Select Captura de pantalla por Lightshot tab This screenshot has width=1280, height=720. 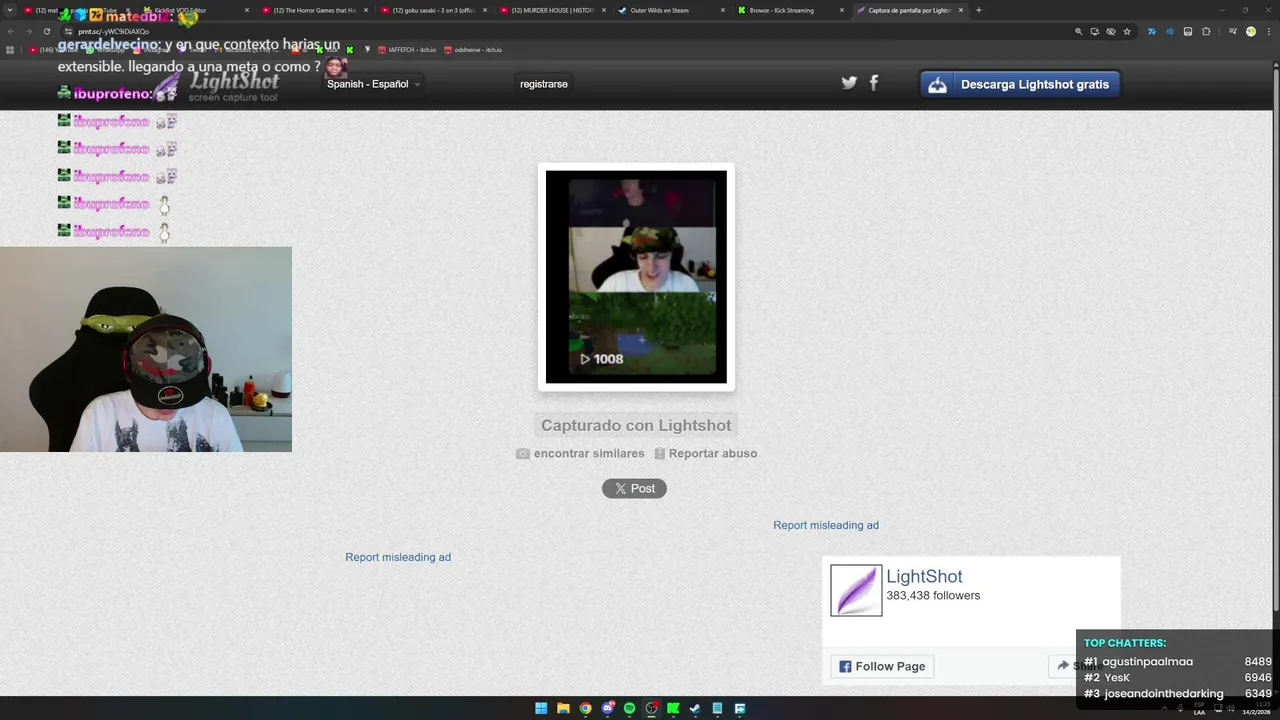point(910,10)
